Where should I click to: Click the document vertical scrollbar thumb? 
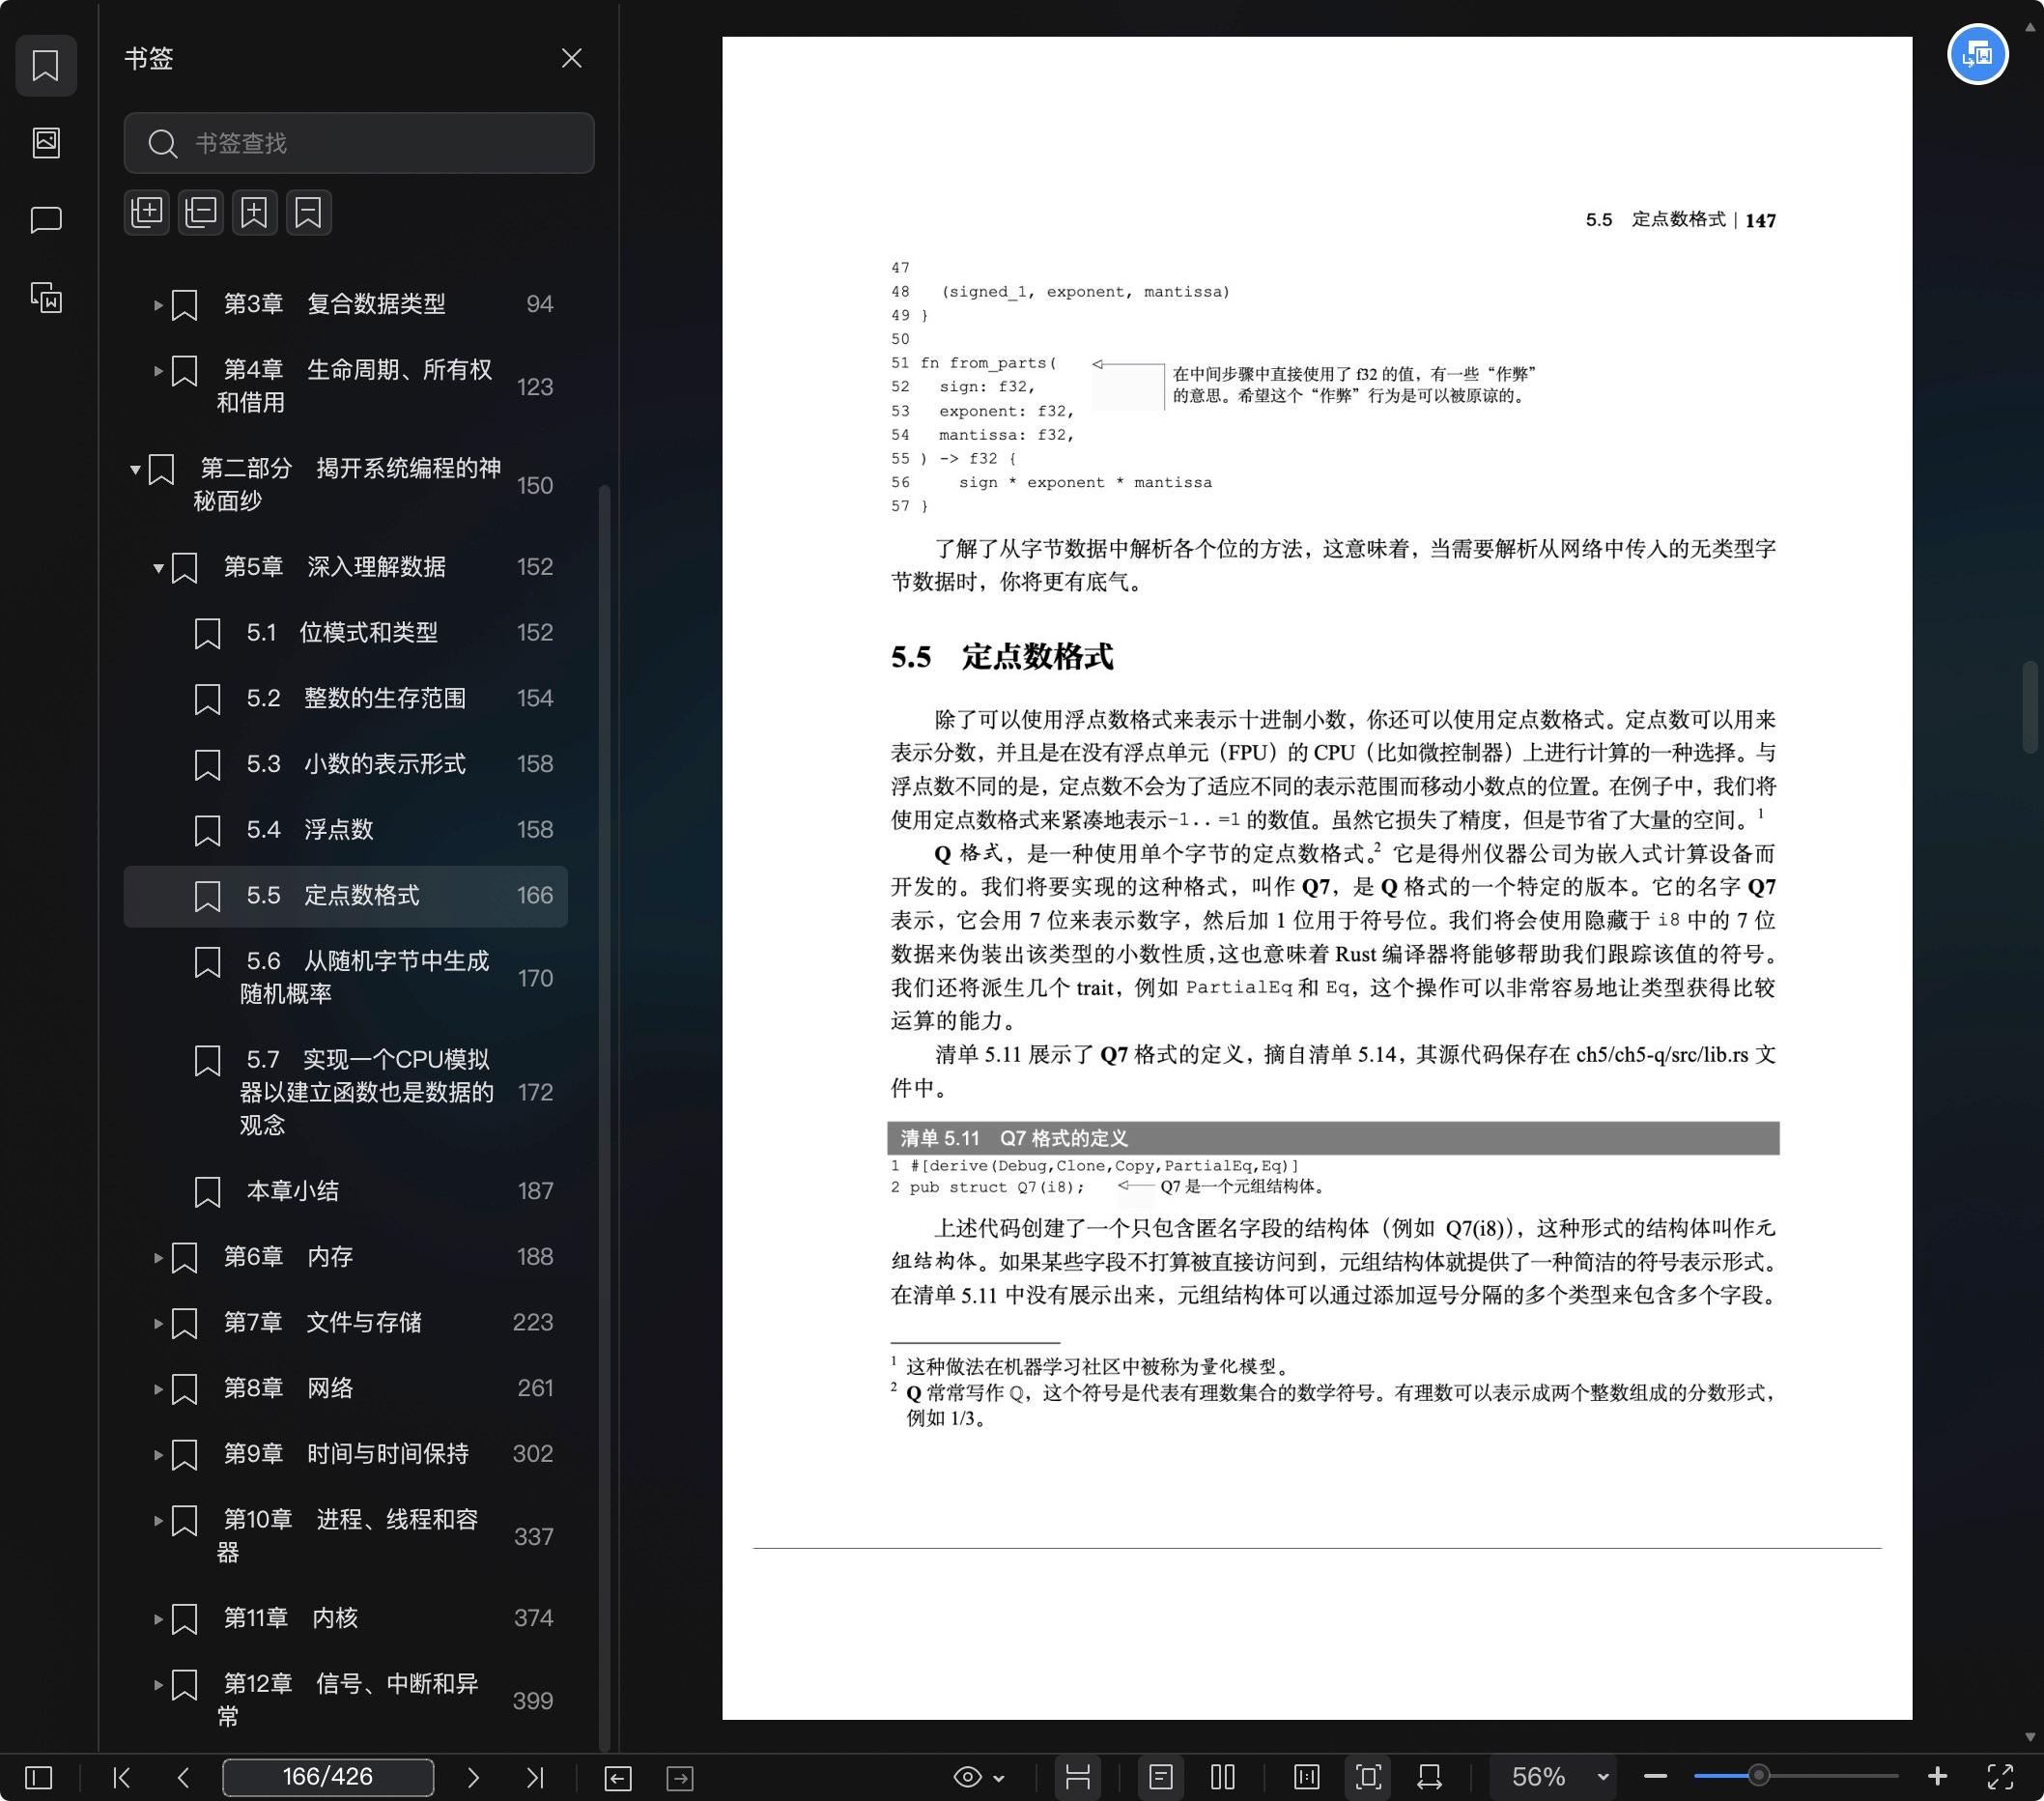coord(2030,706)
